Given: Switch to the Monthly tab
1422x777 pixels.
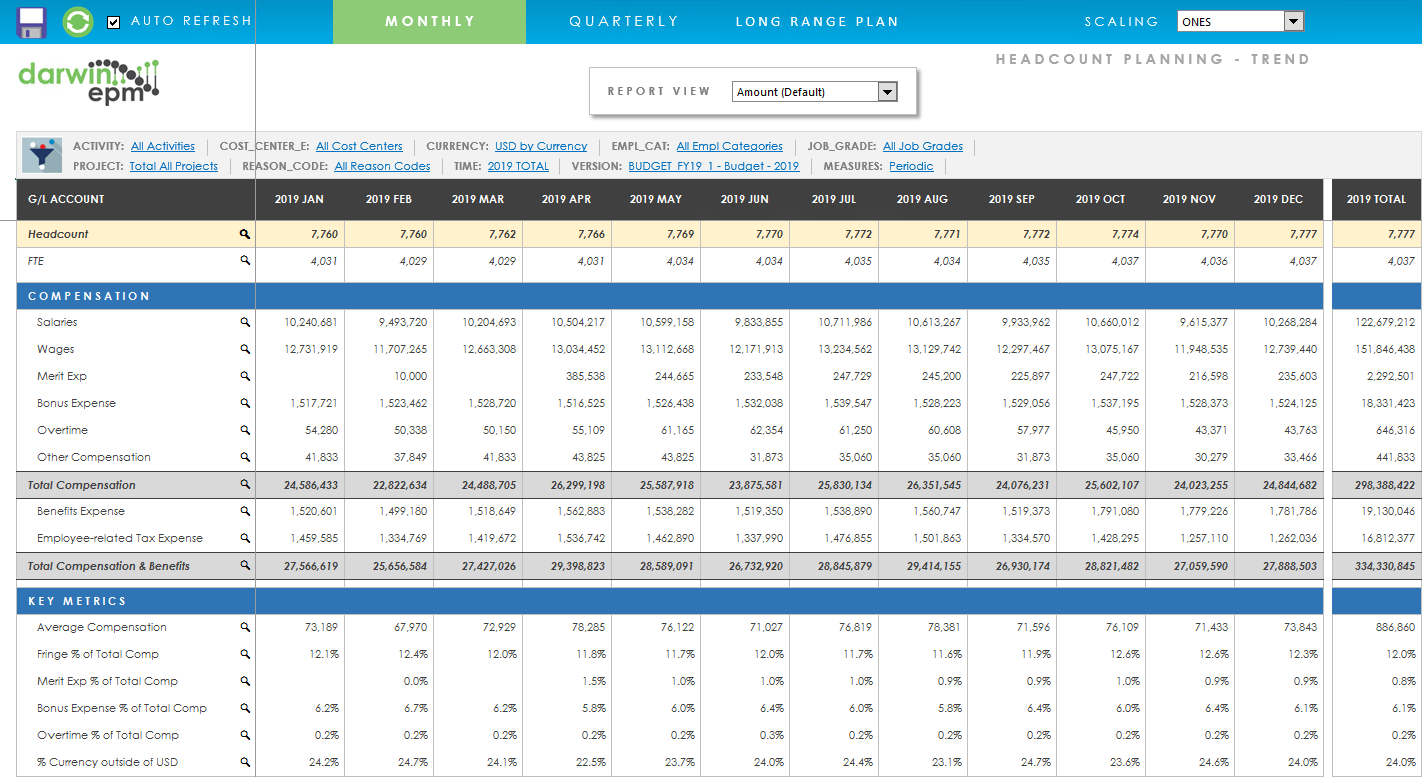Looking at the screenshot, I should [x=430, y=22].
